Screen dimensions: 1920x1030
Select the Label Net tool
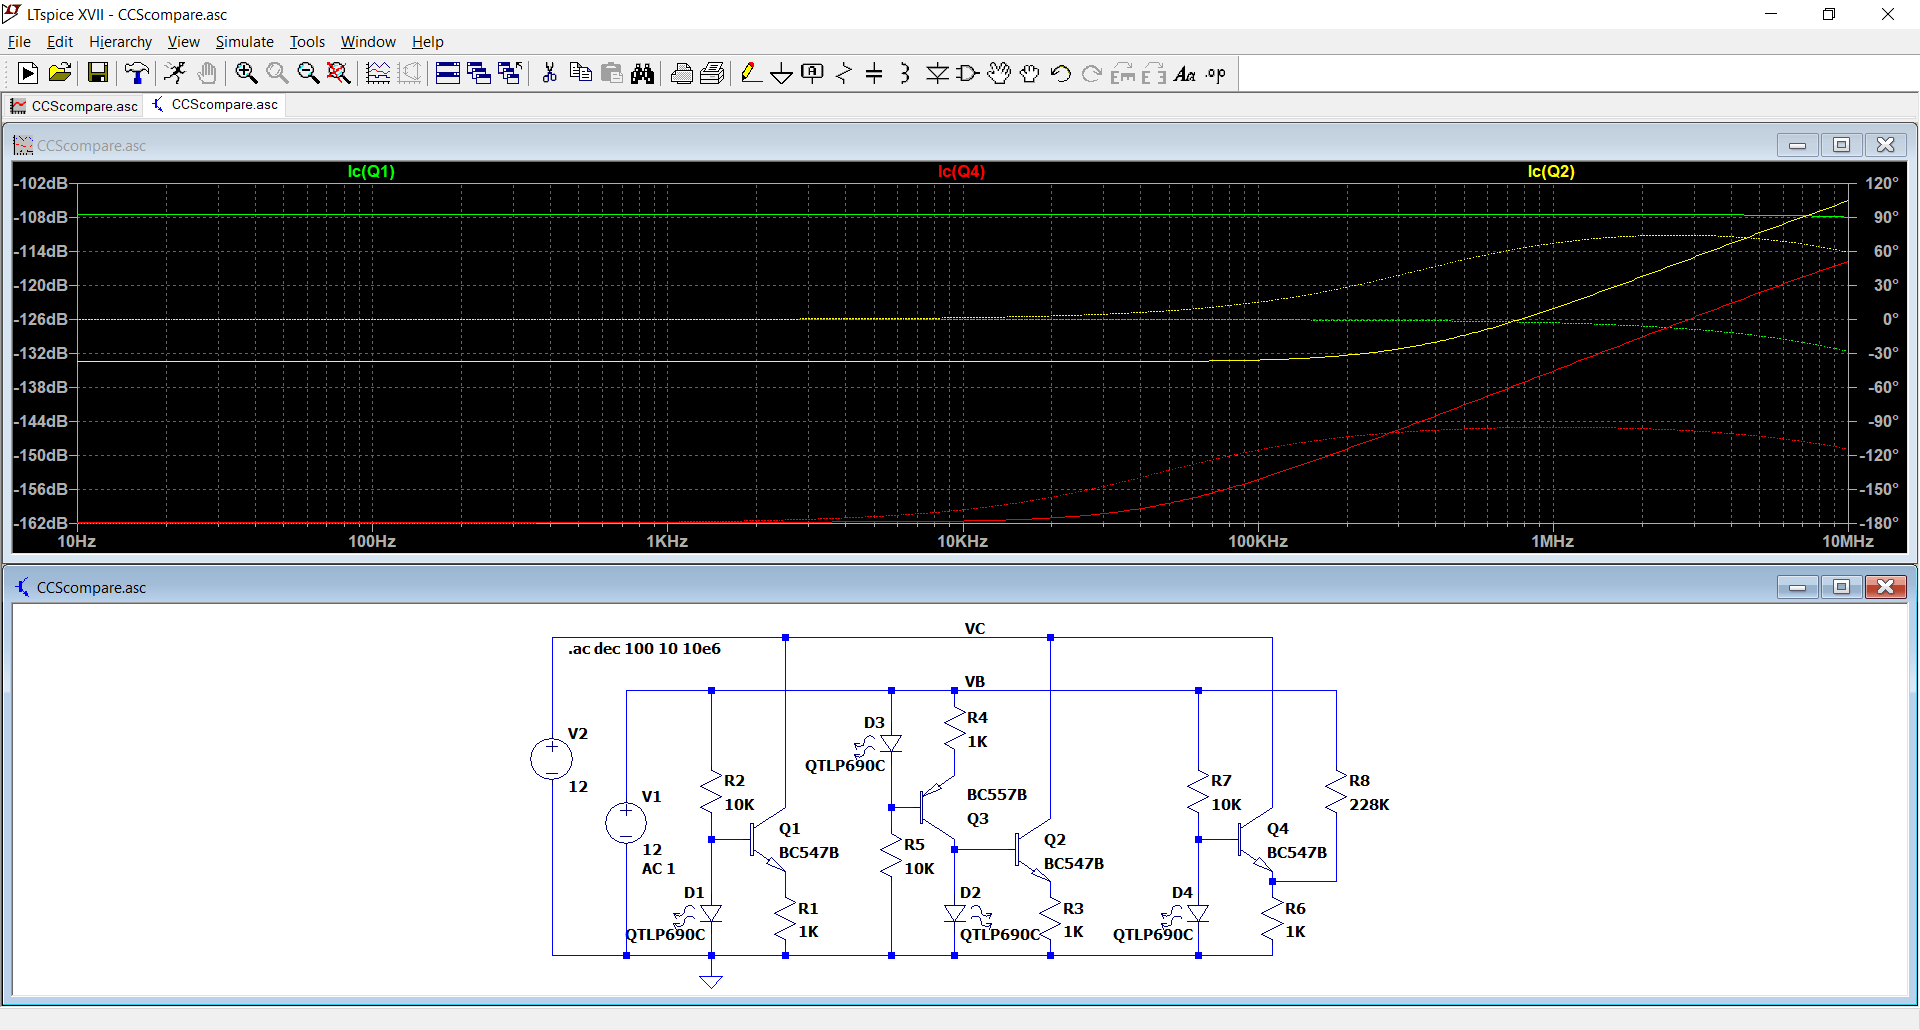click(x=813, y=73)
